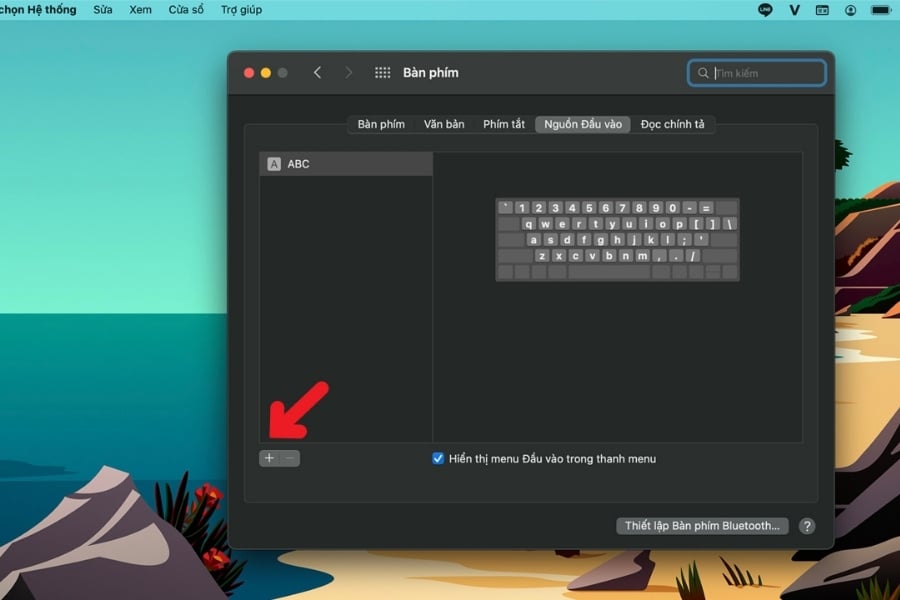The height and width of the screenshot is (600, 900).
Task: Select ABC input source in list
Action: point(346,164)
